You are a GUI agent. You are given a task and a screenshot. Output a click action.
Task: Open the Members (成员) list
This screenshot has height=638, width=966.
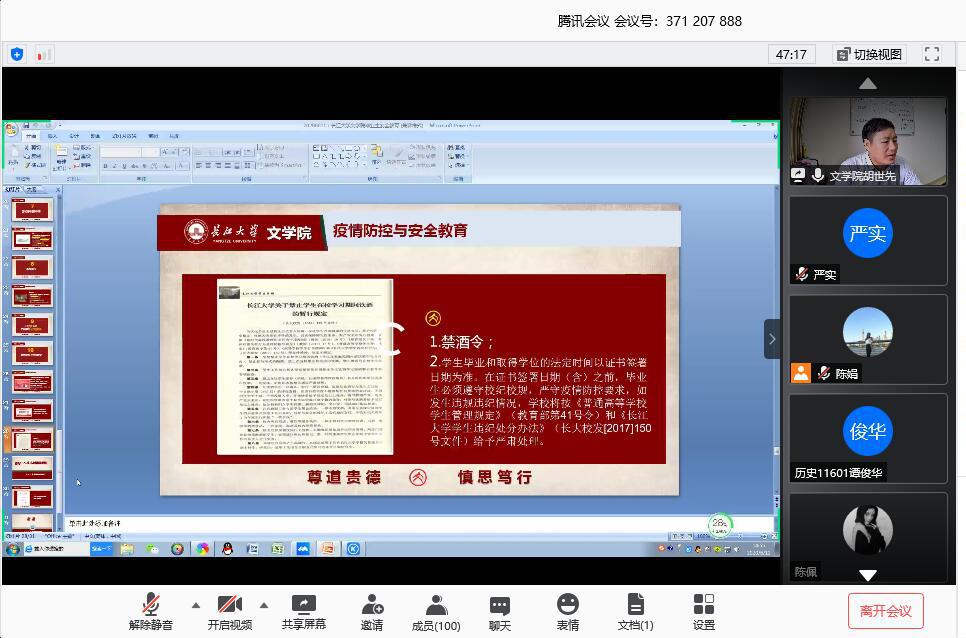coord(436,611)
